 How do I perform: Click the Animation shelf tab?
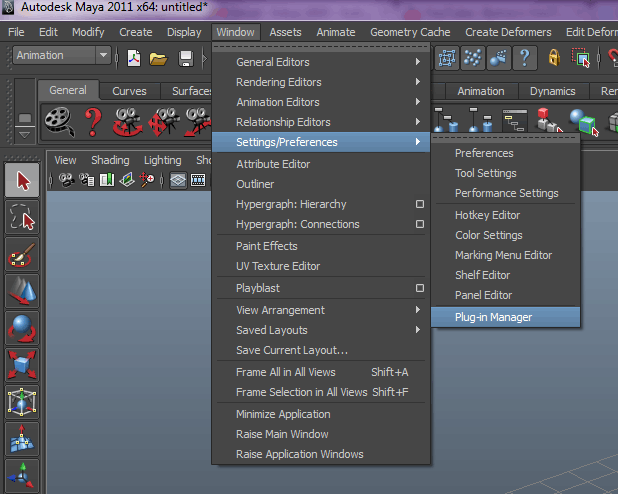[x=481, y=91]
